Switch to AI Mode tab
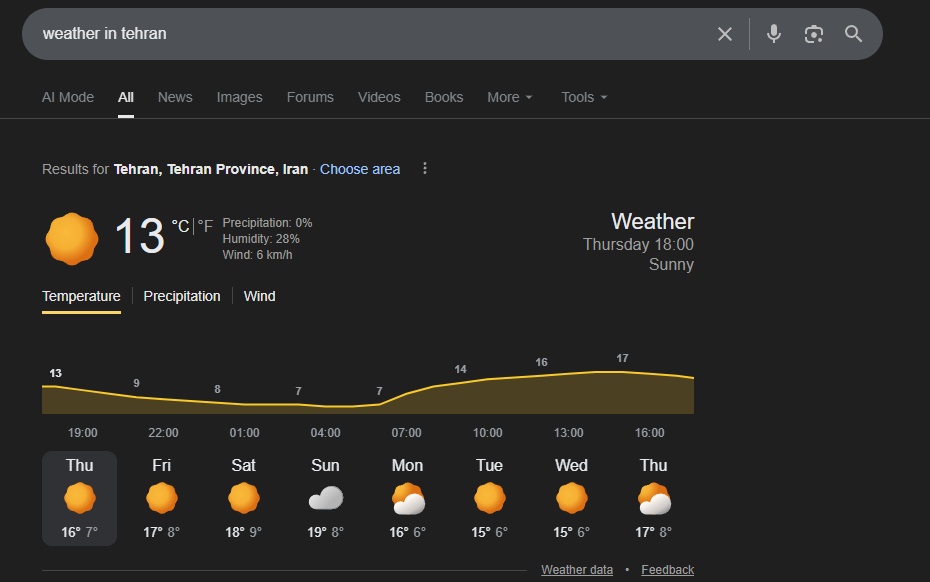 click(68, 97)
